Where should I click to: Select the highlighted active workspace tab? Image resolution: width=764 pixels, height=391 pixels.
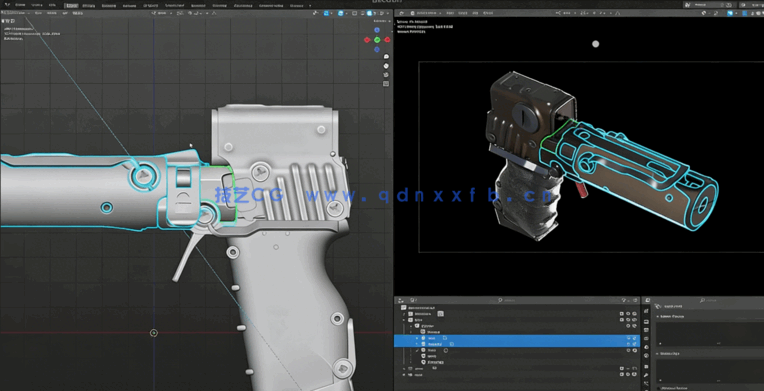click(x=71, y=5)
